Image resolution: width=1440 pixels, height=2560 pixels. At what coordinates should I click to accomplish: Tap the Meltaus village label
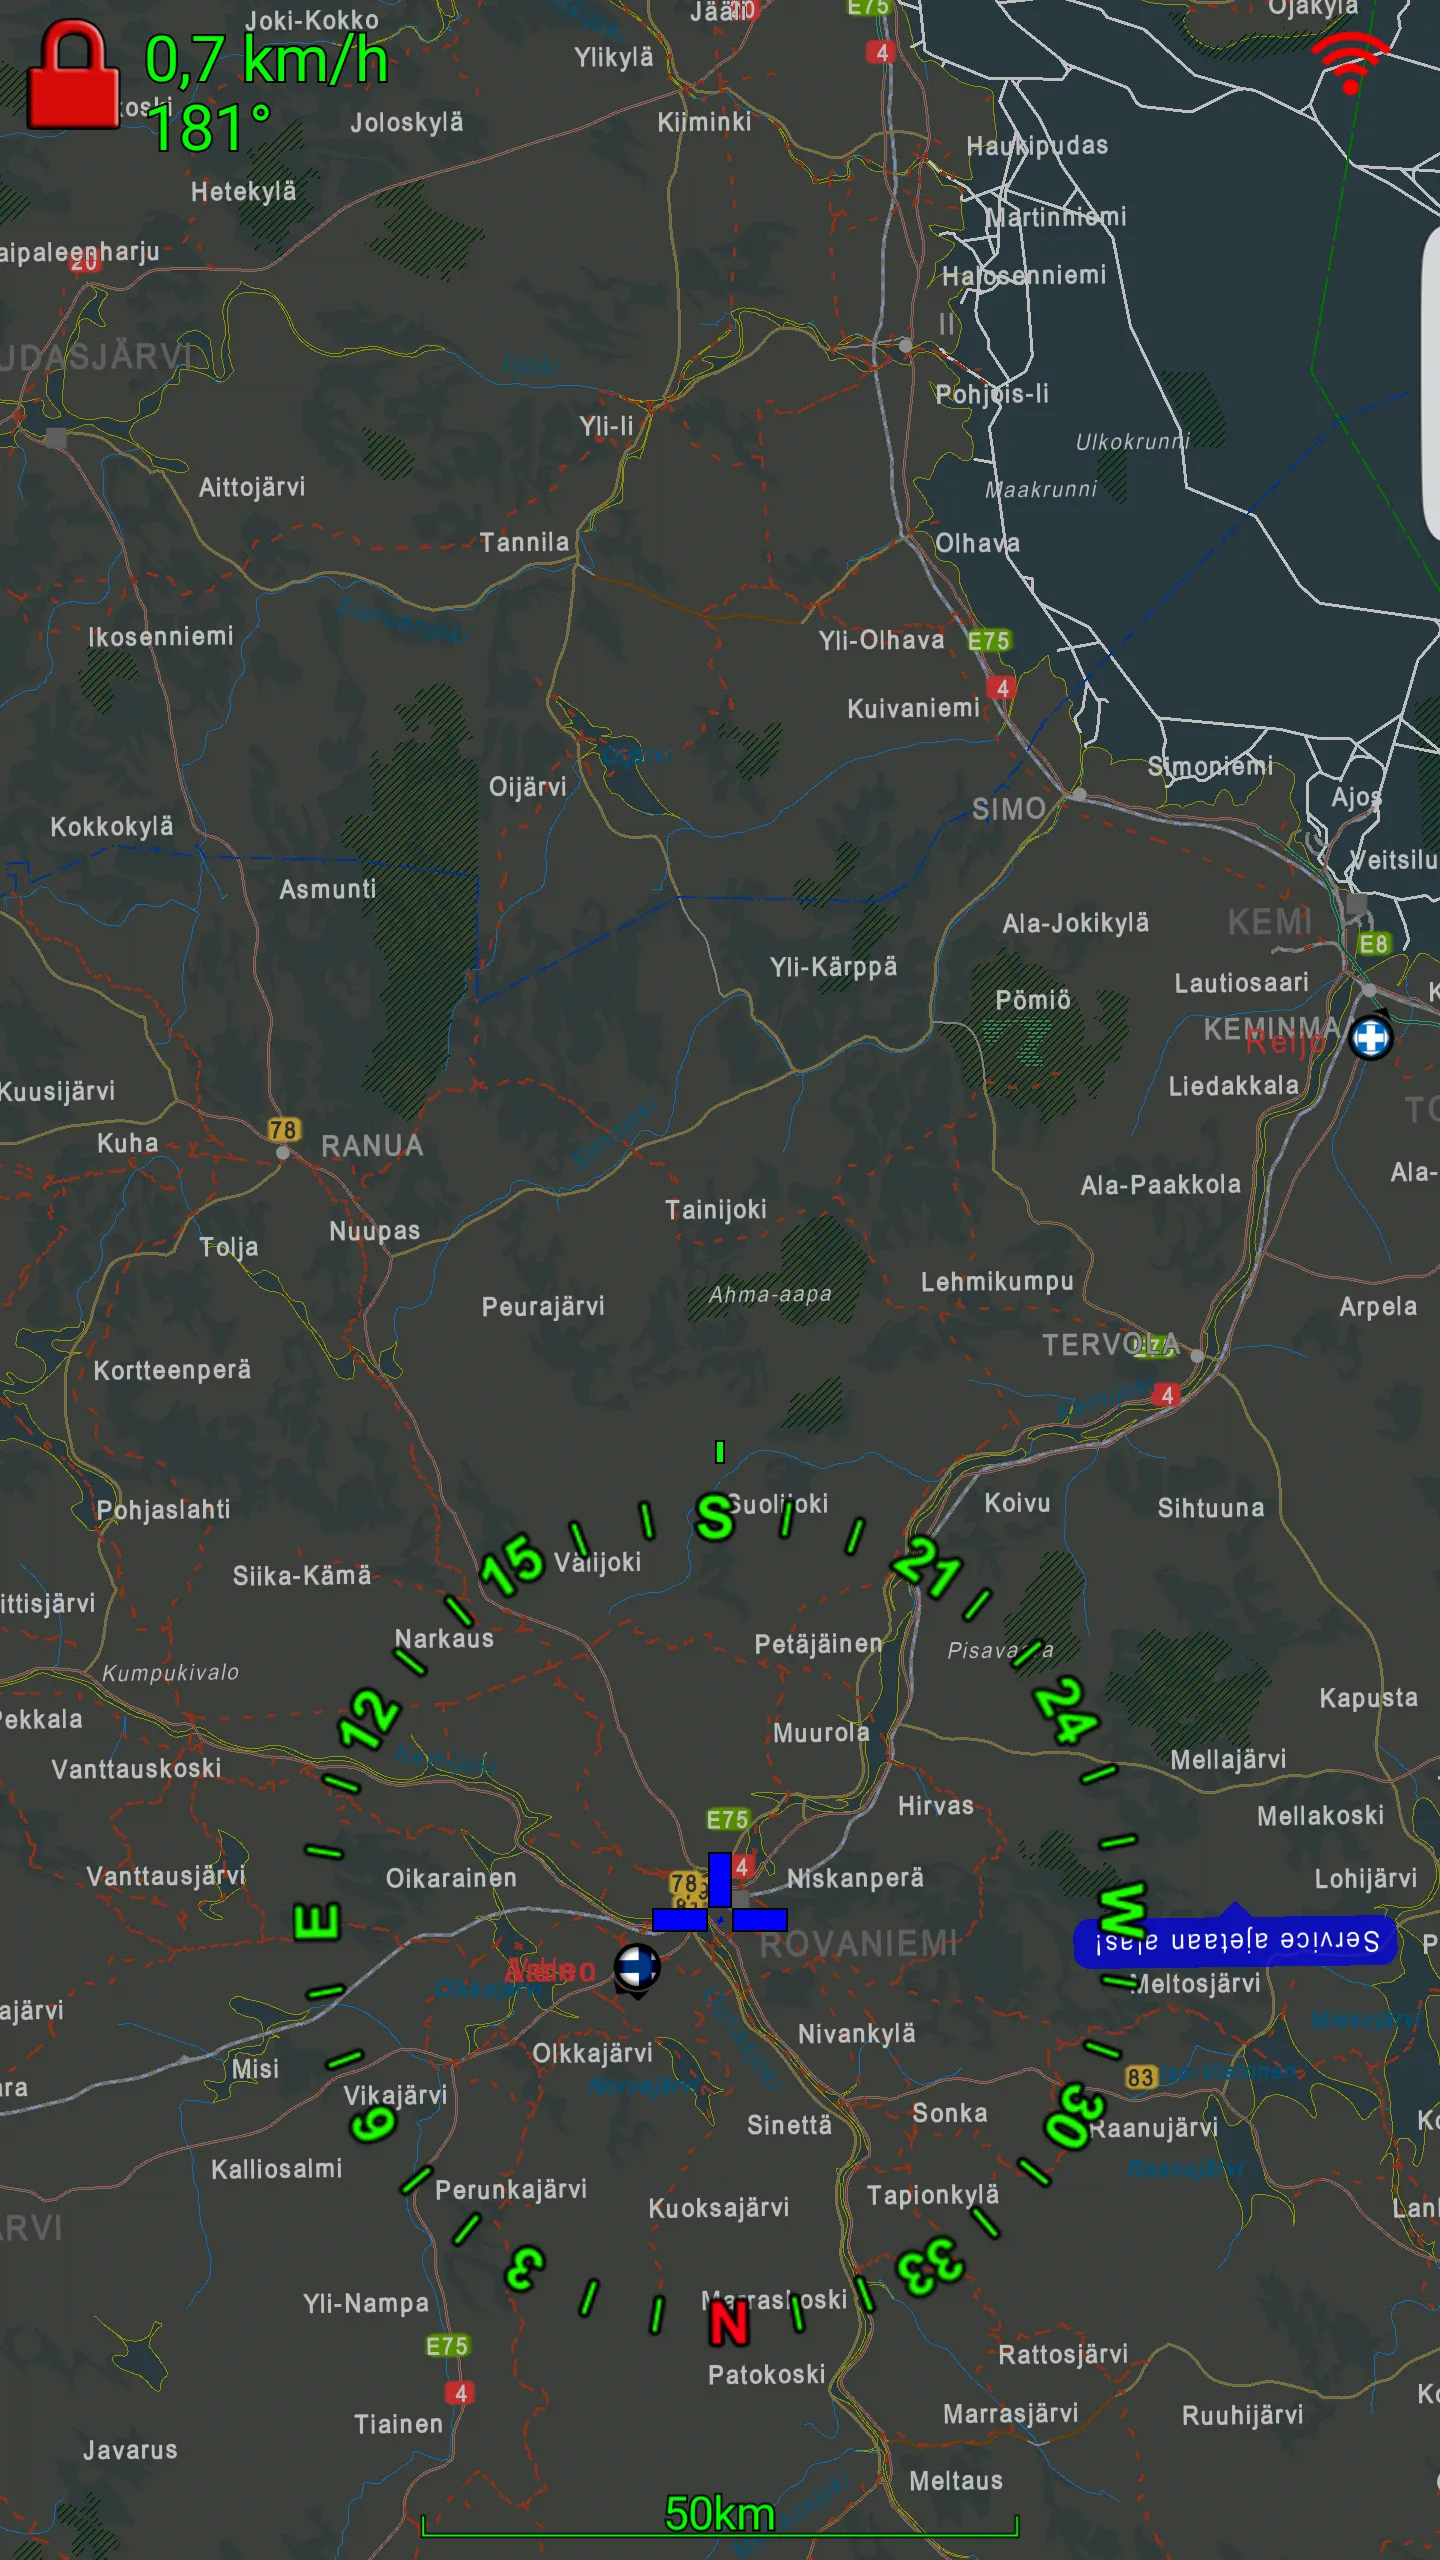point(956,2481)
